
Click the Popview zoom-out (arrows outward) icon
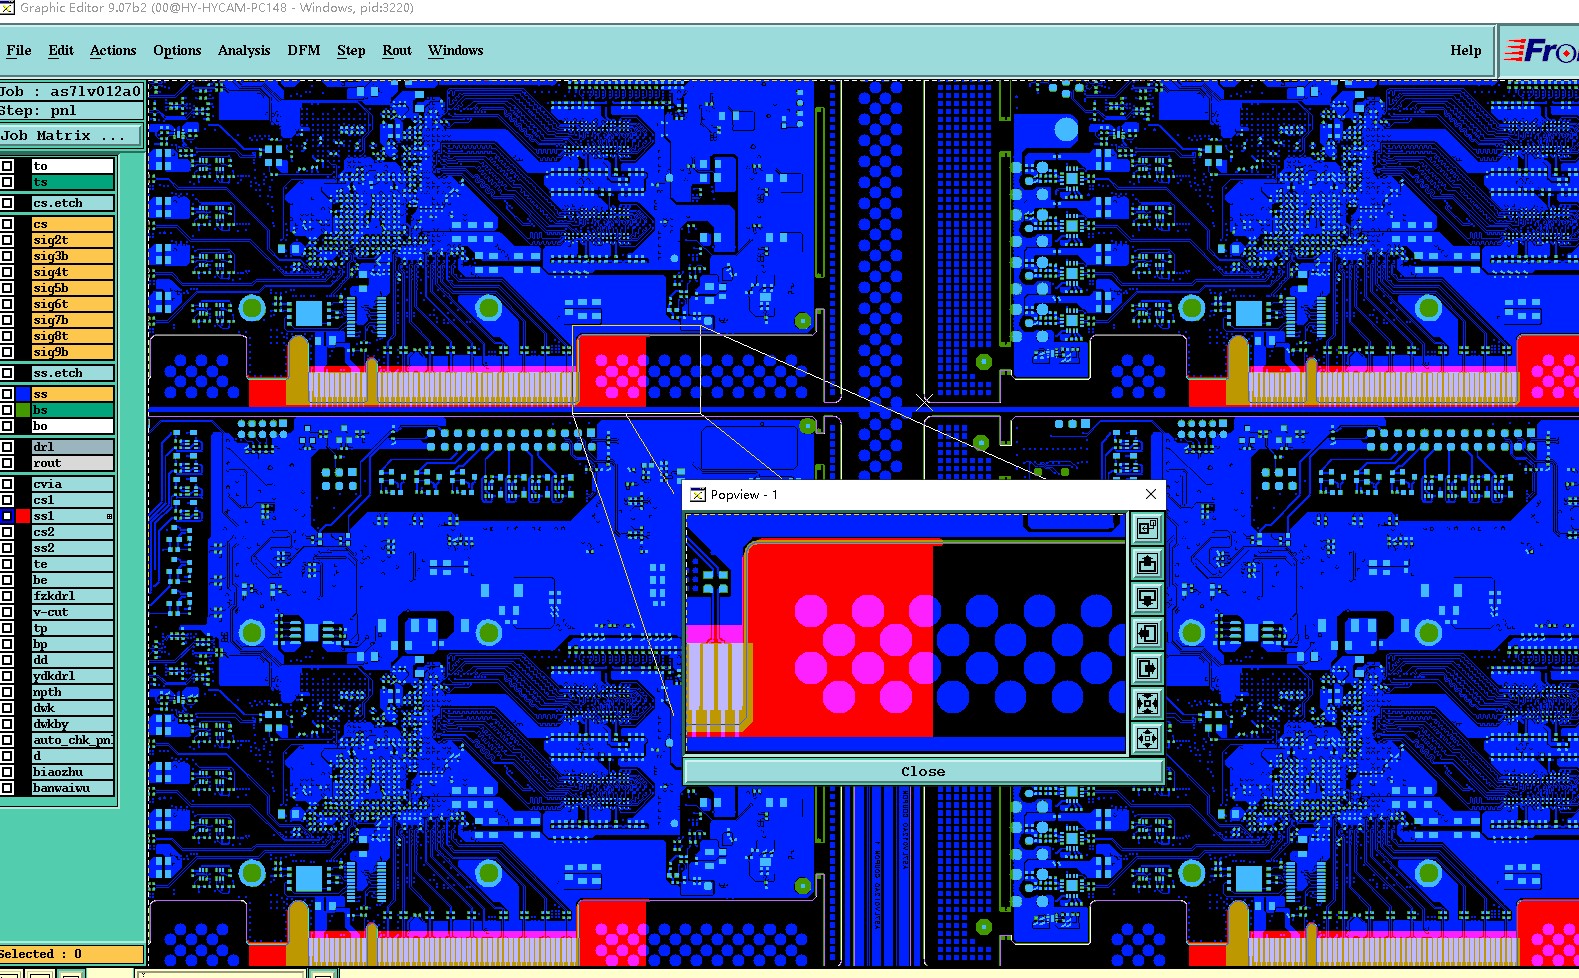pos(1147,738)
